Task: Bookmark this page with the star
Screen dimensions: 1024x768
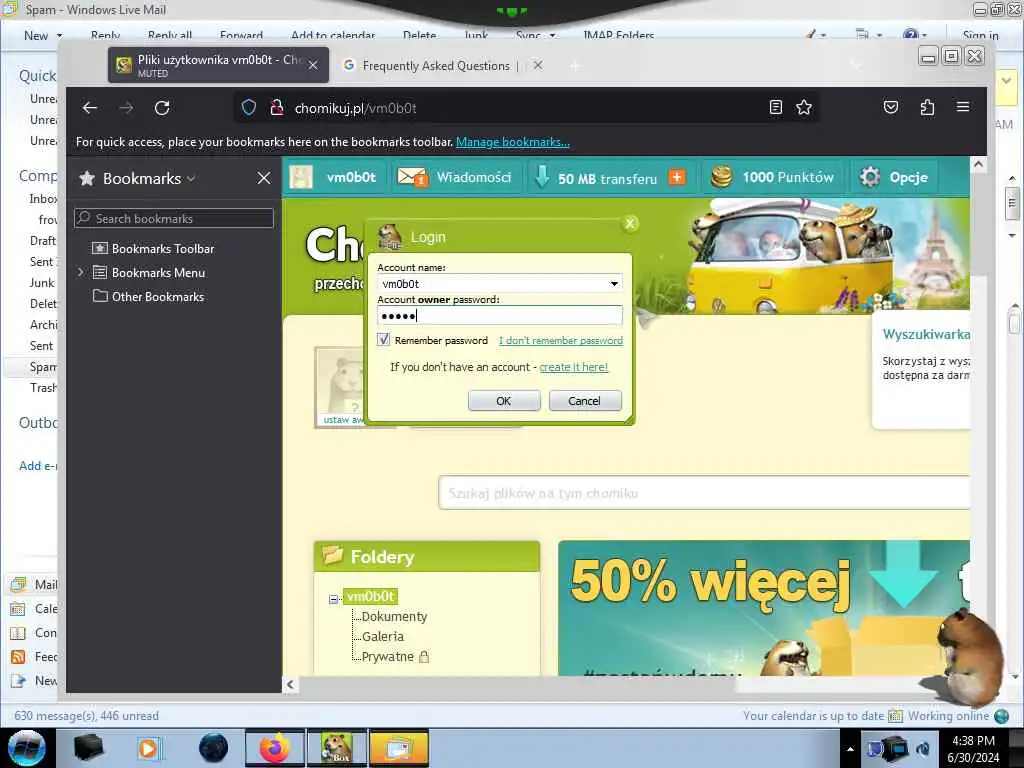Action: coord(804,107)
